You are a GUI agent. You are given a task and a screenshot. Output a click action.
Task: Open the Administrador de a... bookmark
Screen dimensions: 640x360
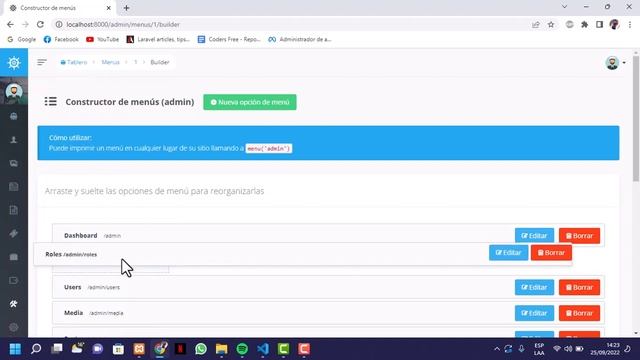coord(300,39)
